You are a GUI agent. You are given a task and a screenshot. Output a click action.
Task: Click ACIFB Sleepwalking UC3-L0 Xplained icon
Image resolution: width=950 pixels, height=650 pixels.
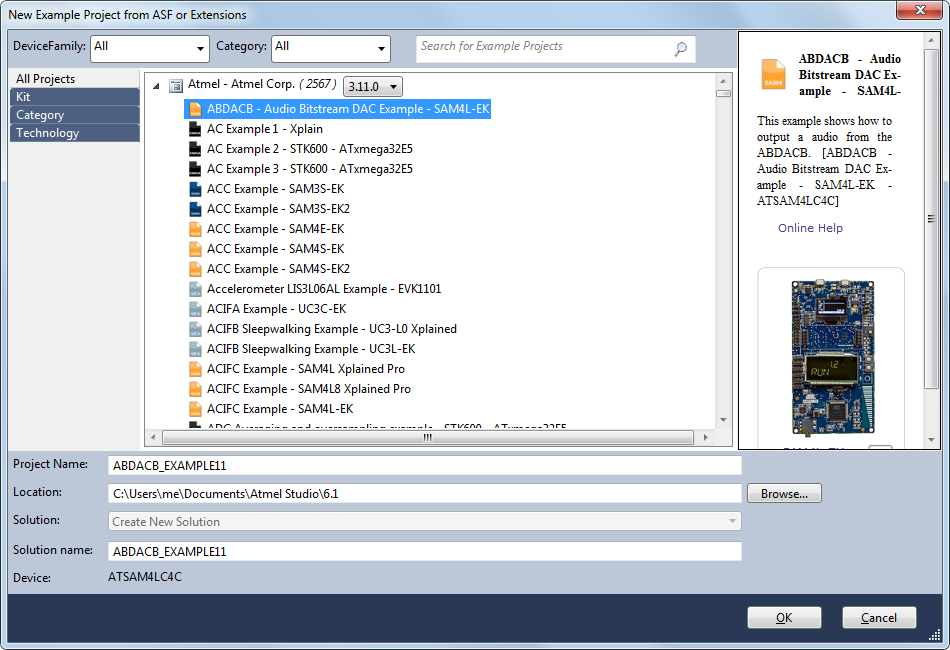[x=195, y=329]
